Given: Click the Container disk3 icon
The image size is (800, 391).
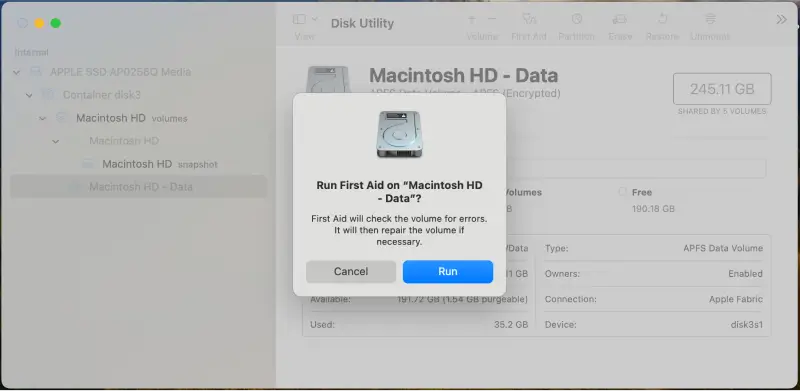Looking at the screenshot, I should coord(48,95).
